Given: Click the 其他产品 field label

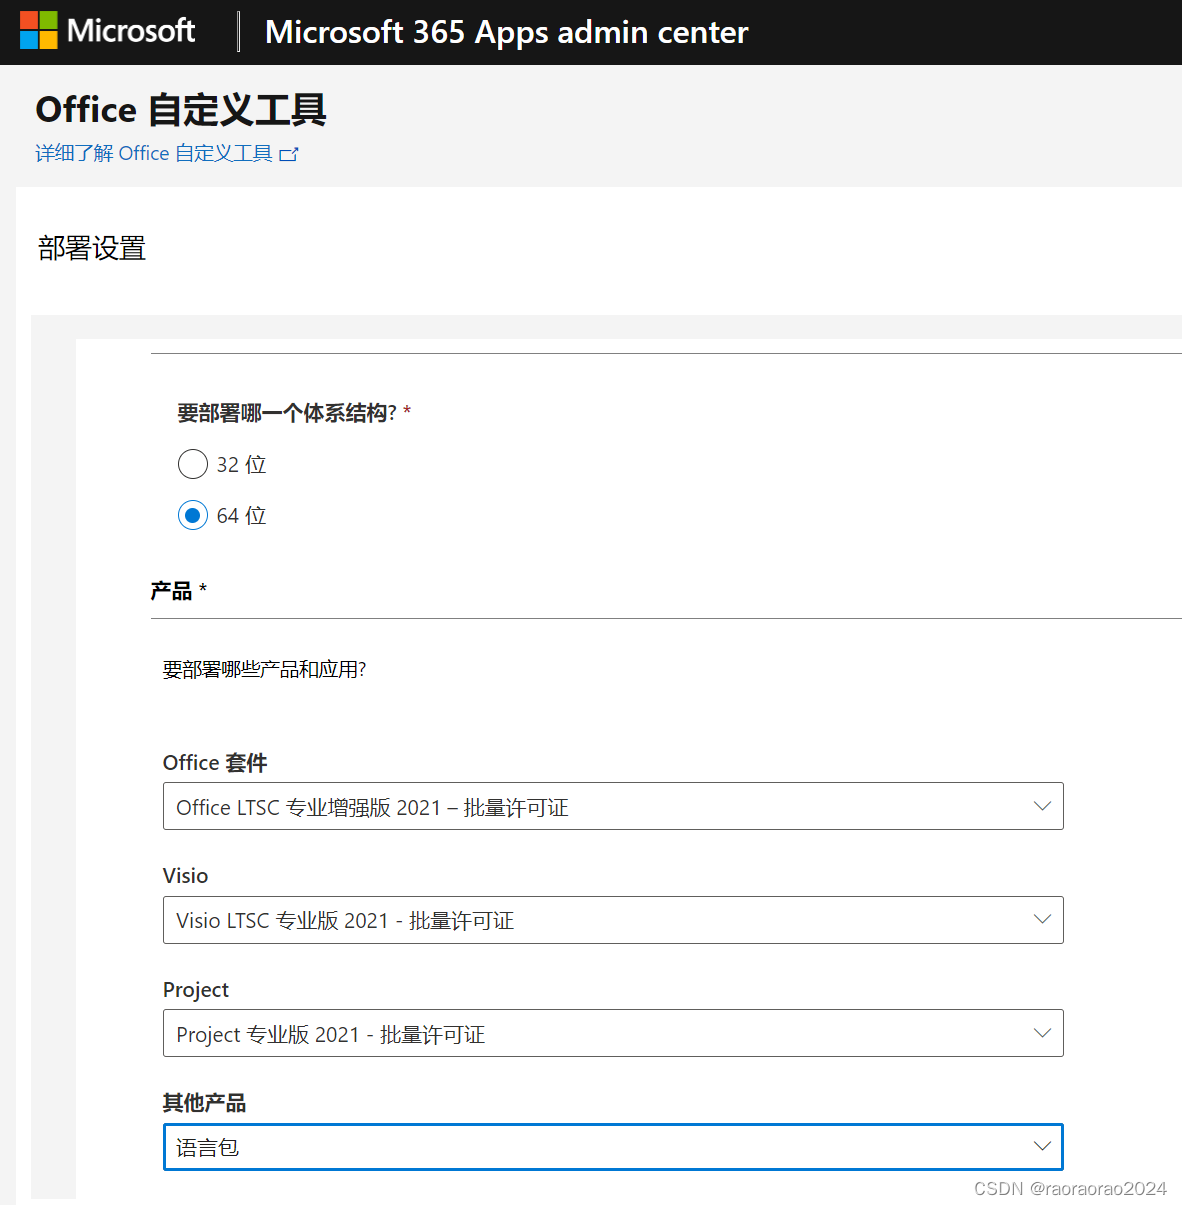Looking at the screenshot, I should pyautogui.click(x=204, y=1103).
